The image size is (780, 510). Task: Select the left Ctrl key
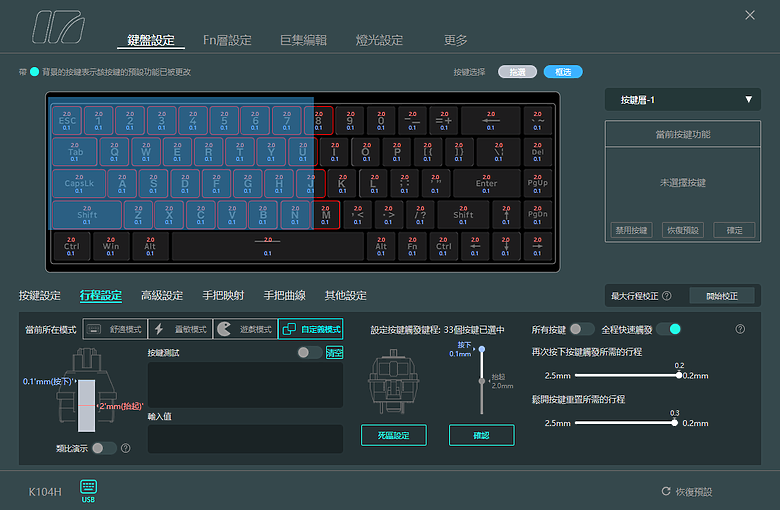pos(71,246)
